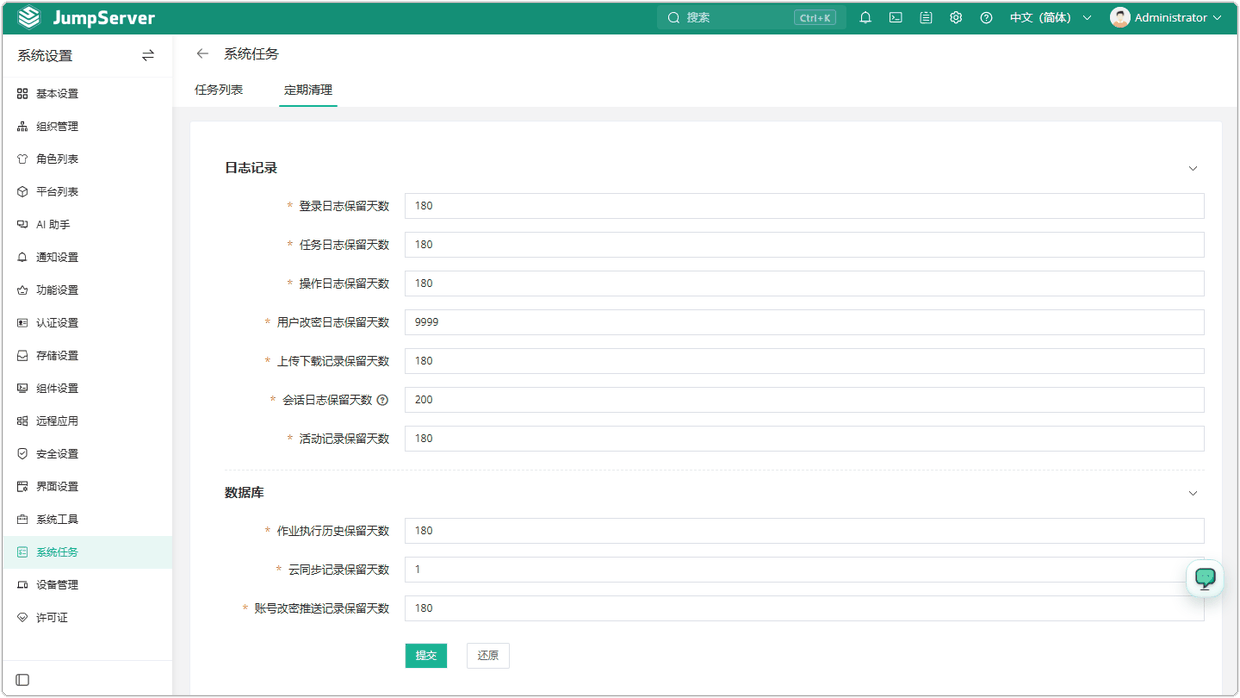
Task: Focus the 账号改密推送记录保留天数 input field
Action: pos(804,609)
